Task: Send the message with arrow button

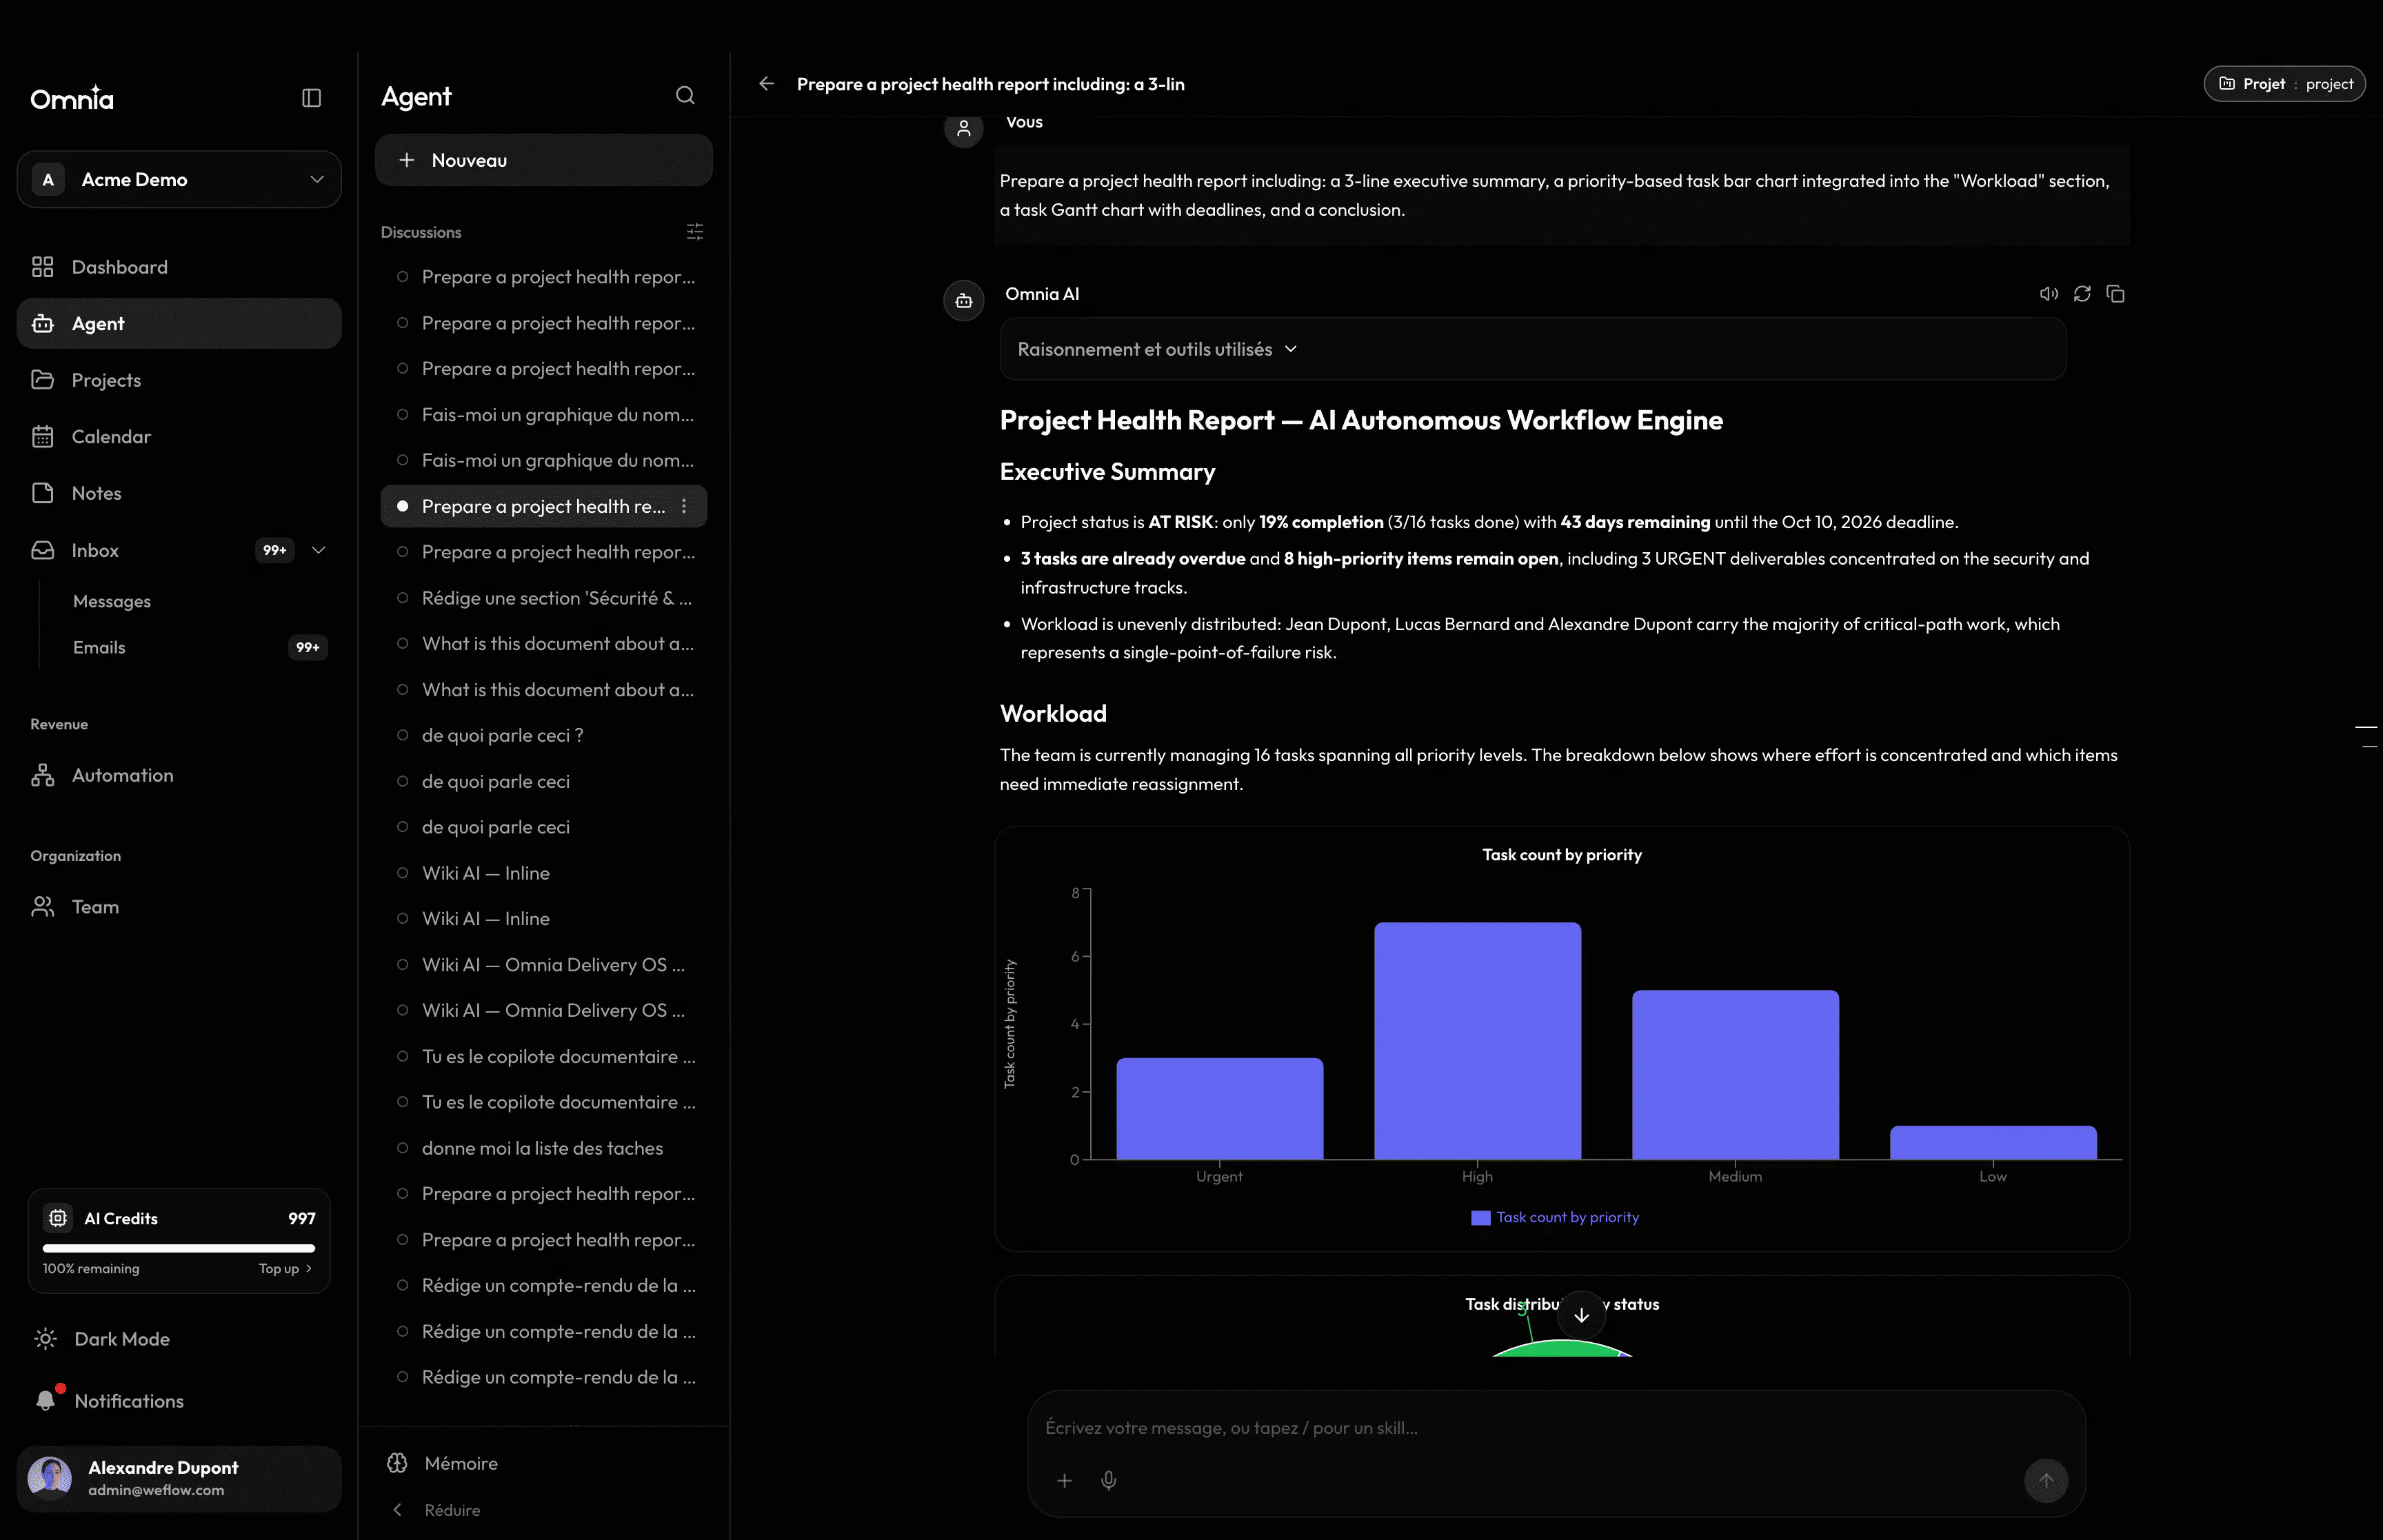Action: pos(2046,1480)
